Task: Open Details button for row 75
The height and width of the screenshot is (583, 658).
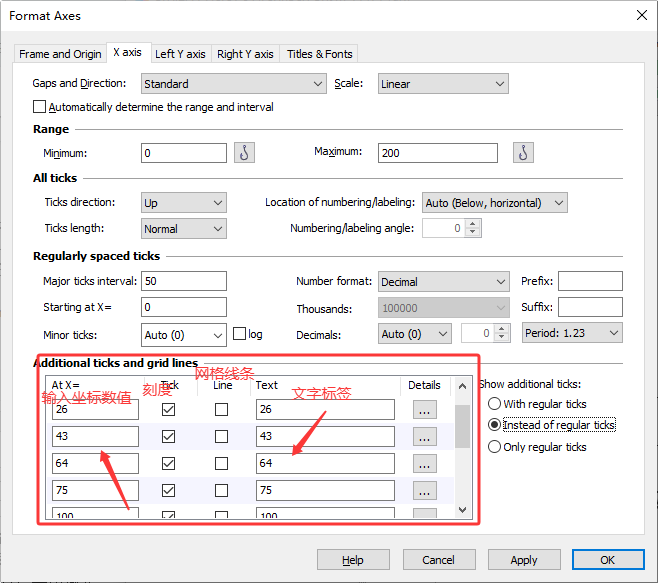Action: click(x=424, y=490)
